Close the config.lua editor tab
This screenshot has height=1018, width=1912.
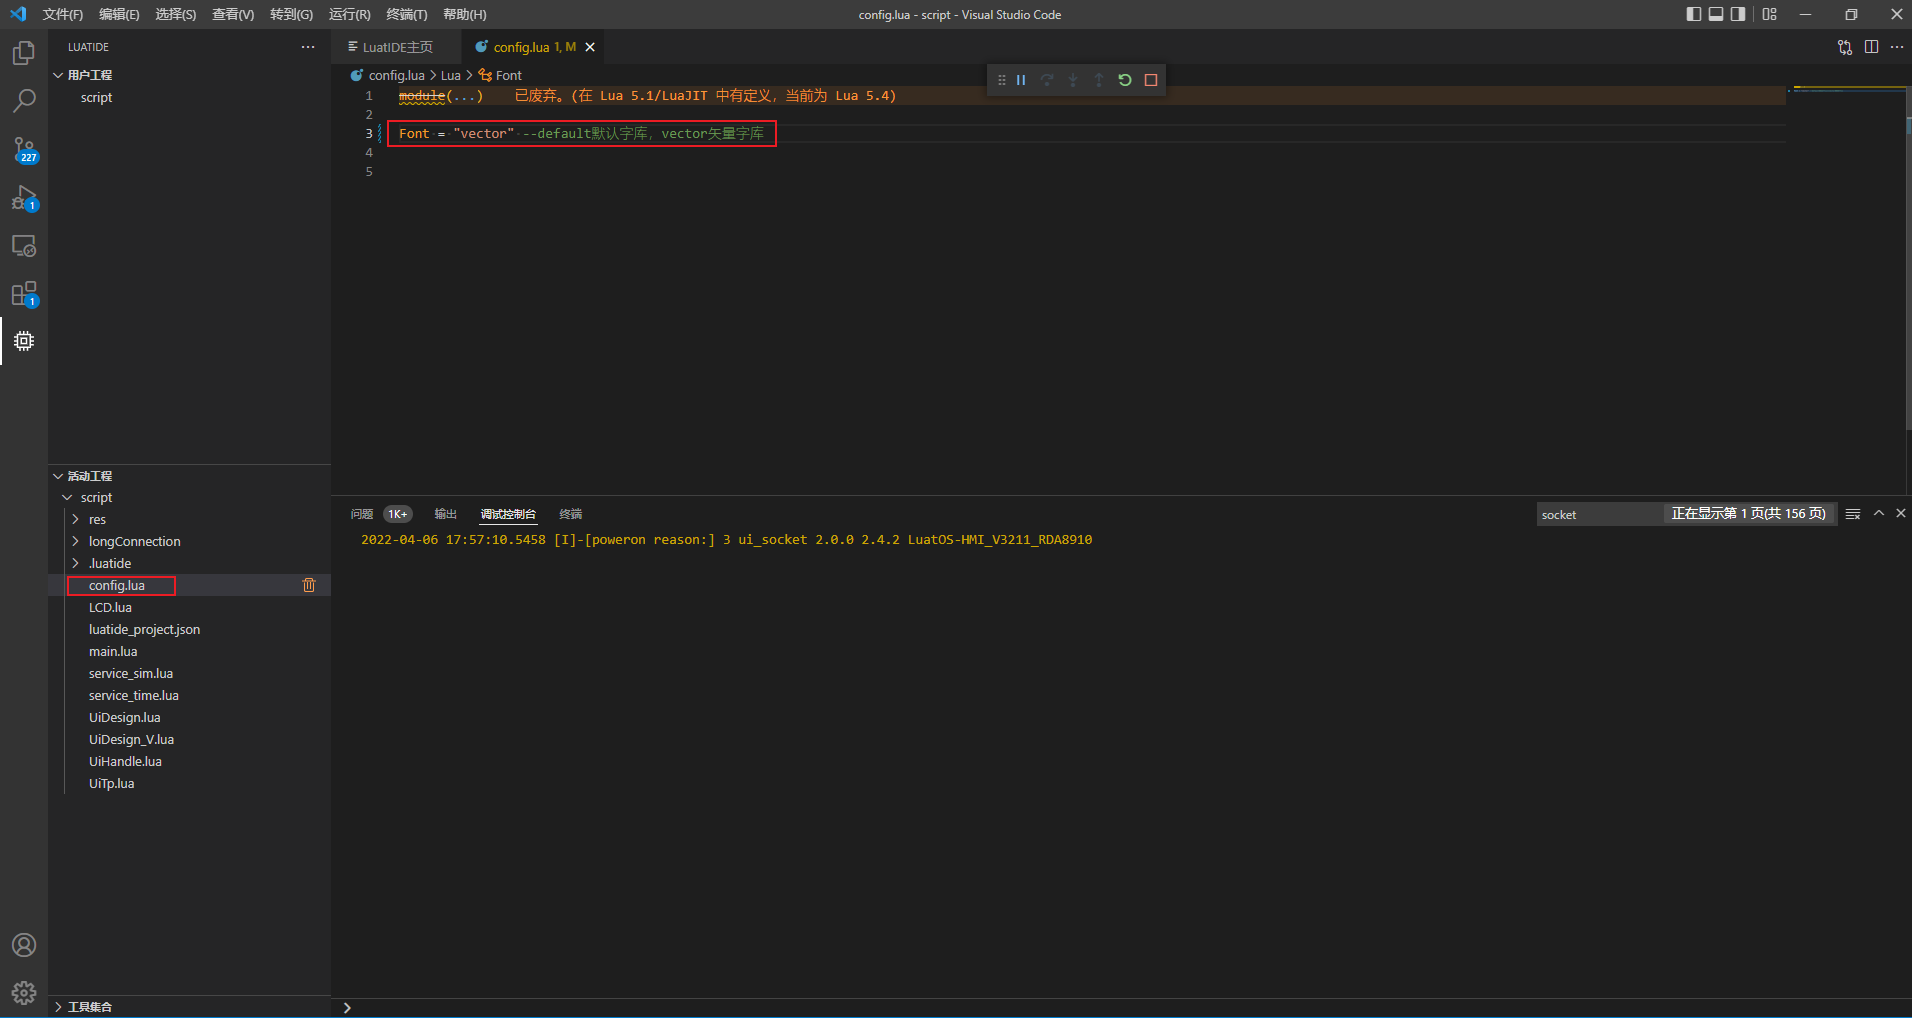point(590,47)
